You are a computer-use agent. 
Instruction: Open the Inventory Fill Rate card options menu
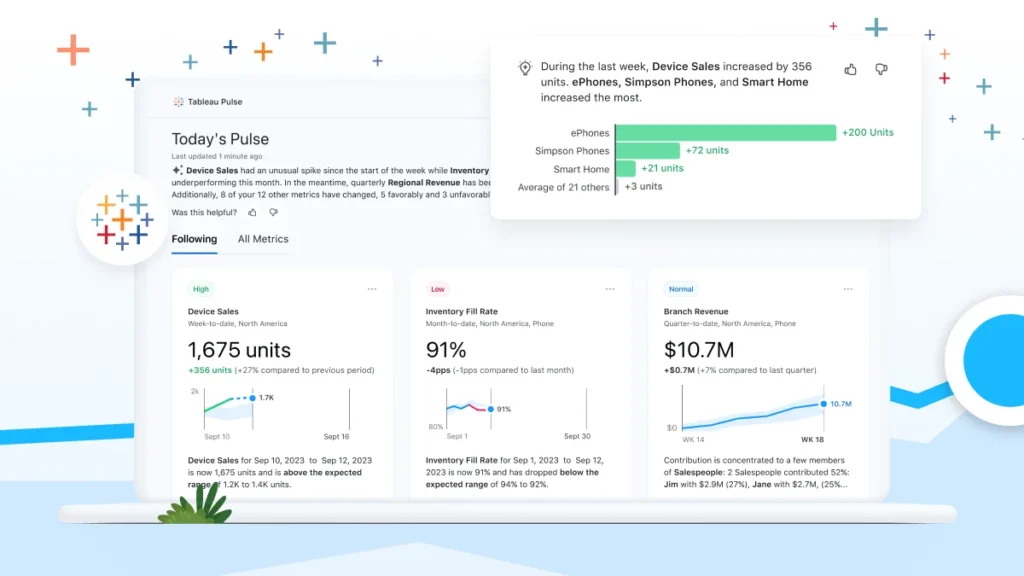pos(610,288)
